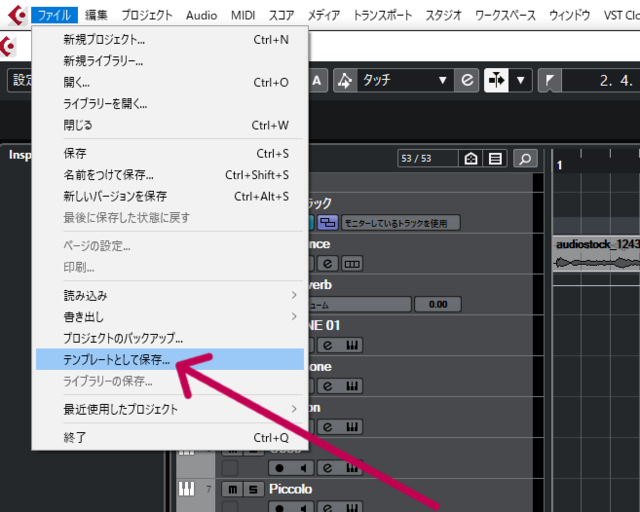Select the Piccolo track name

(x=290, y=489)
